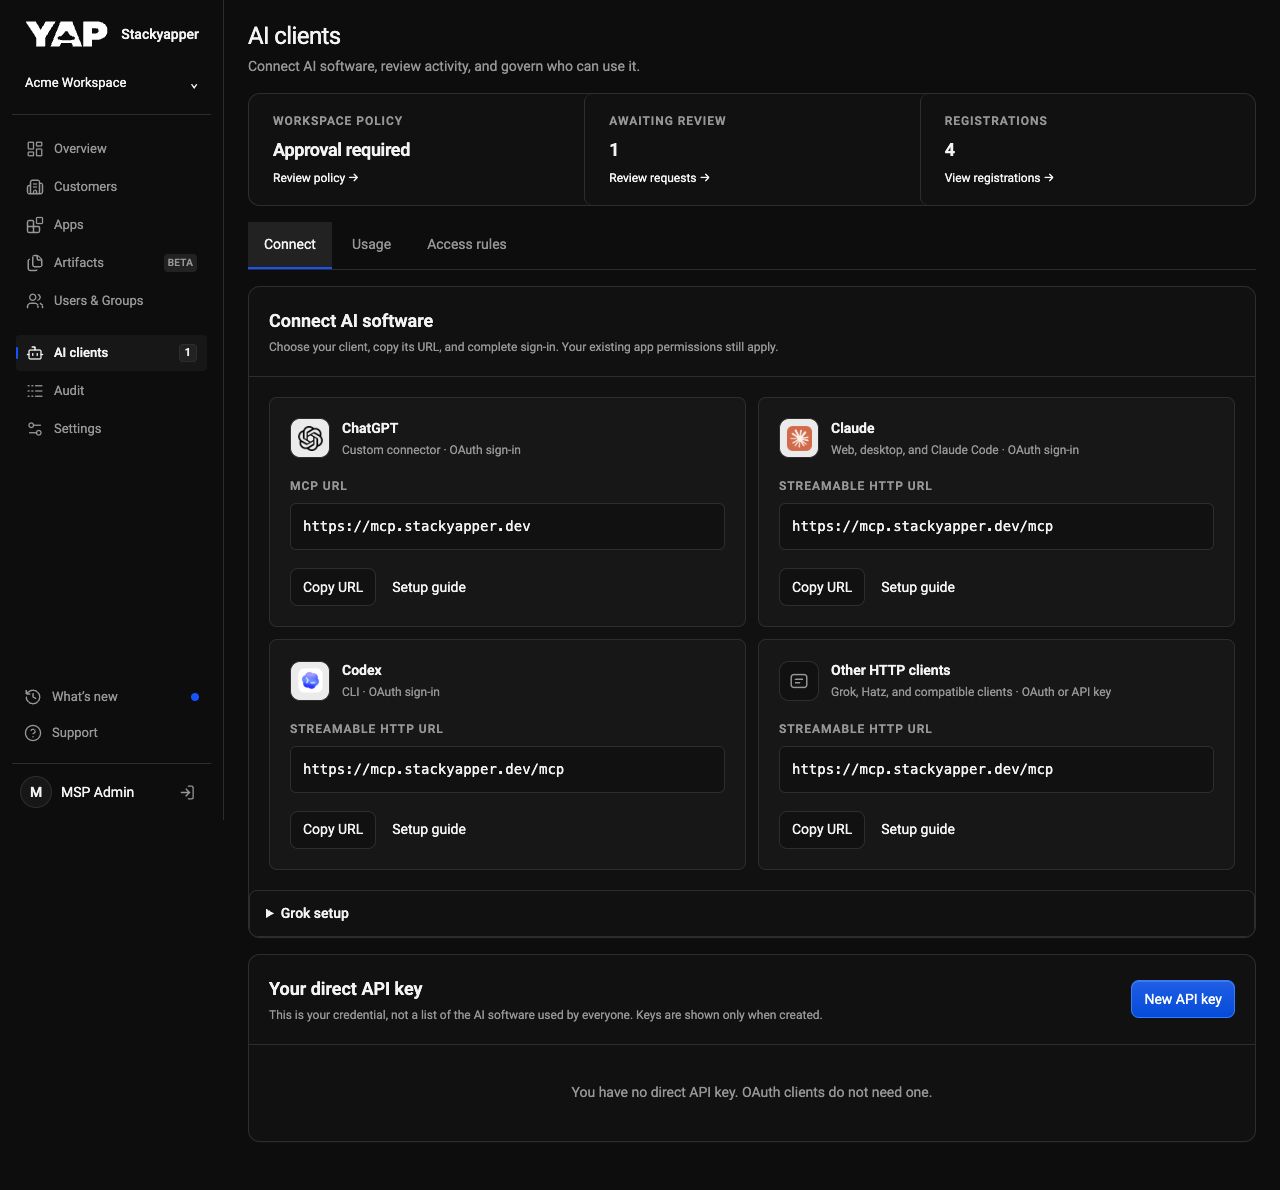This screenshot has height=1190, width=1280.
Task: Click the Claude logo icon
Action: coord(799,438)
